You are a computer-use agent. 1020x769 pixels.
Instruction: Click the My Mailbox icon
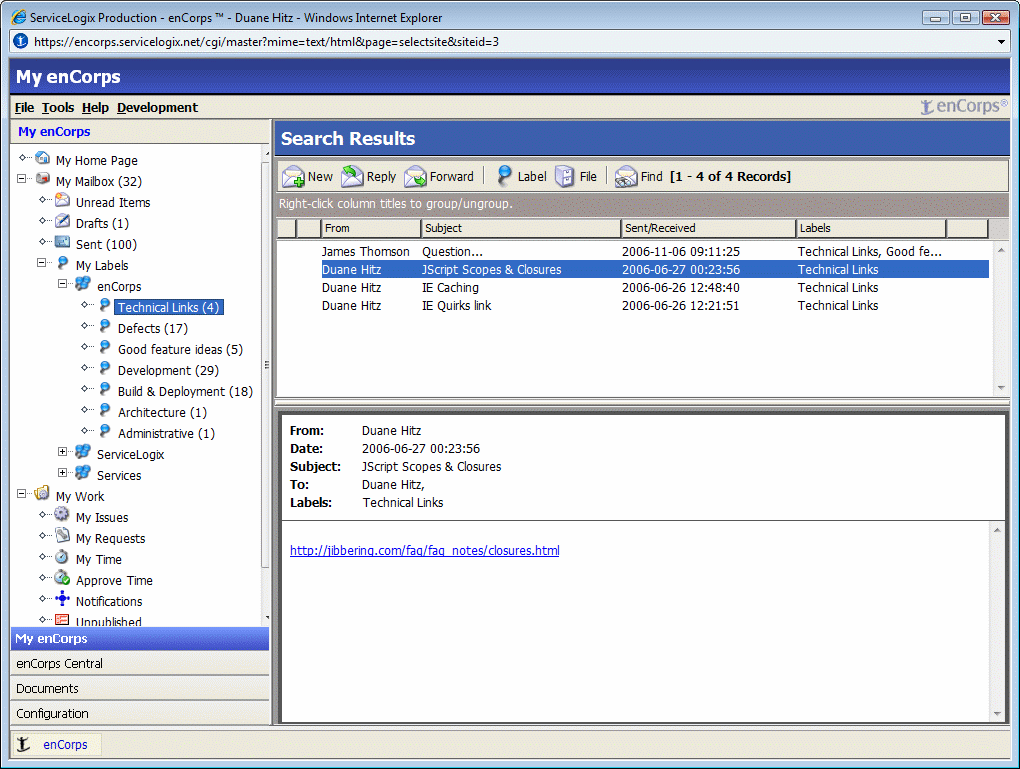click(x=43, y=179)
